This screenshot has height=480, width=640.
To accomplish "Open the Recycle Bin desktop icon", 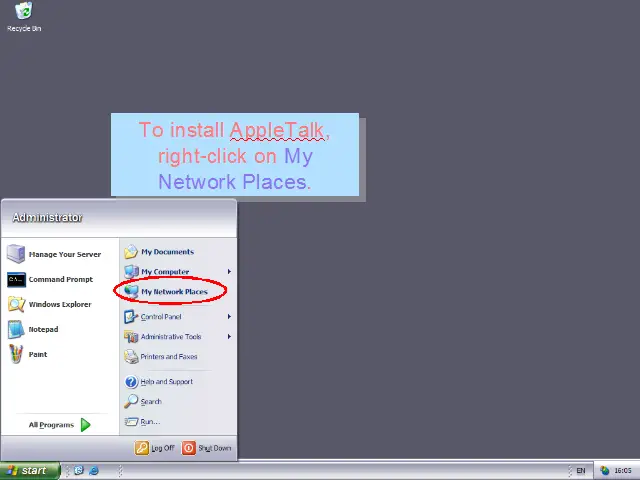I will tap(24, 11).
